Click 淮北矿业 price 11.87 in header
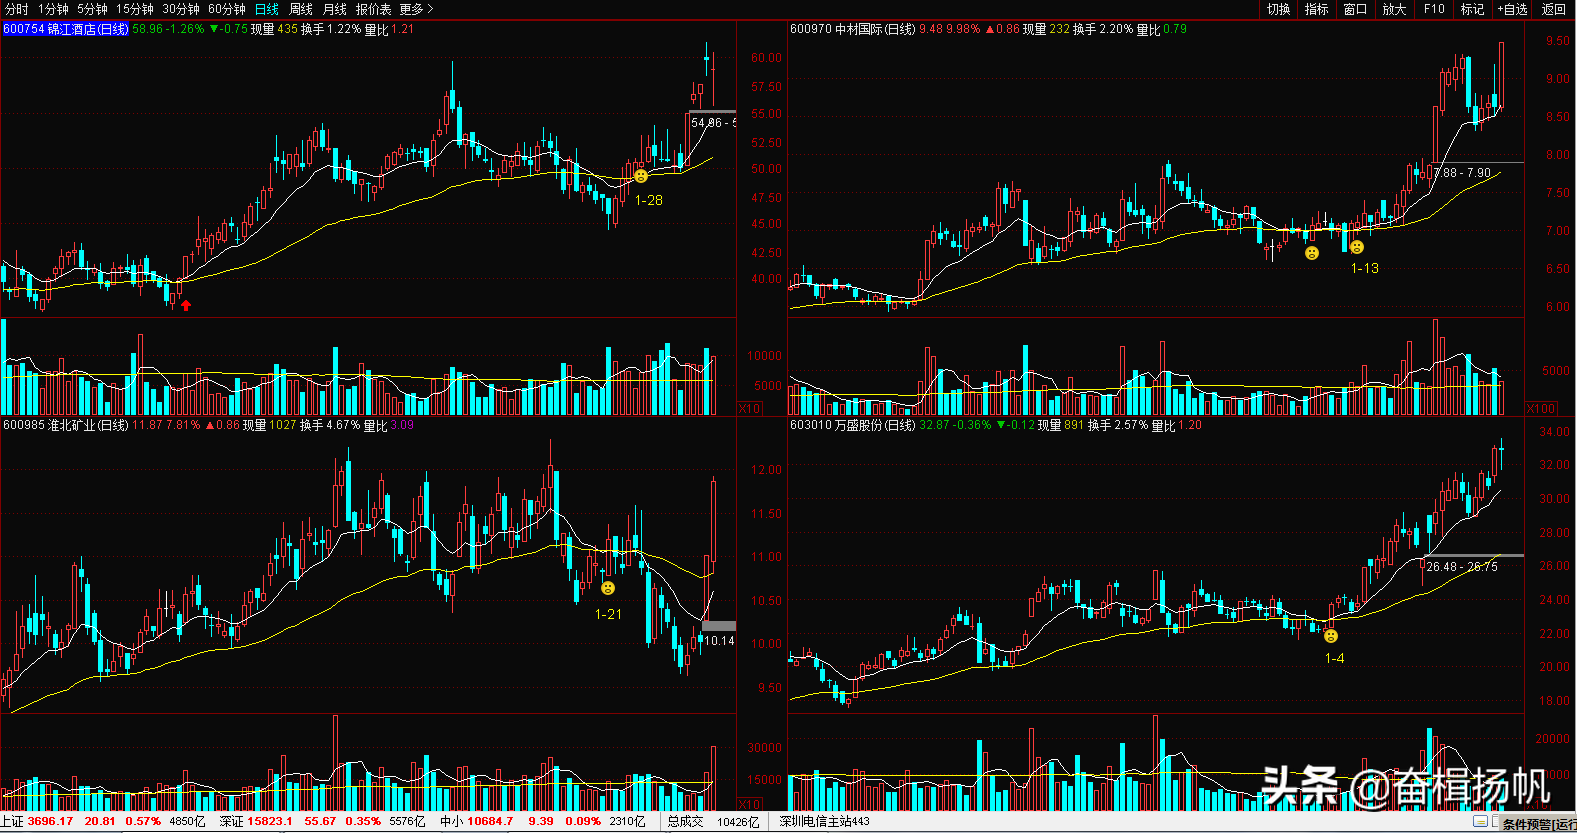This screenshot has width=1577, height=833. [147, 425]
